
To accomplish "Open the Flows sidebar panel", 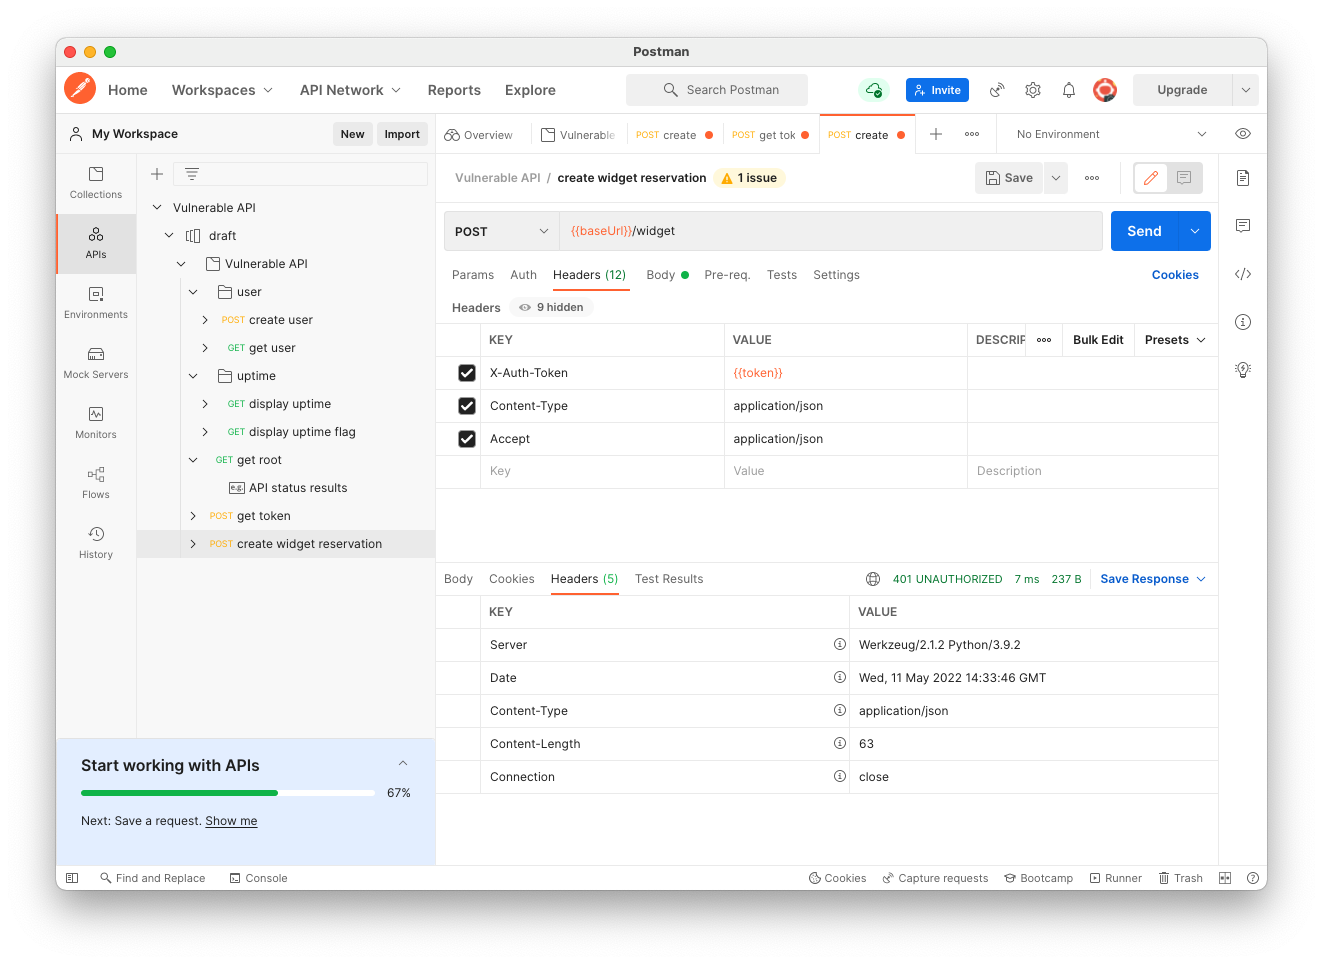I will tap(96, 483).
